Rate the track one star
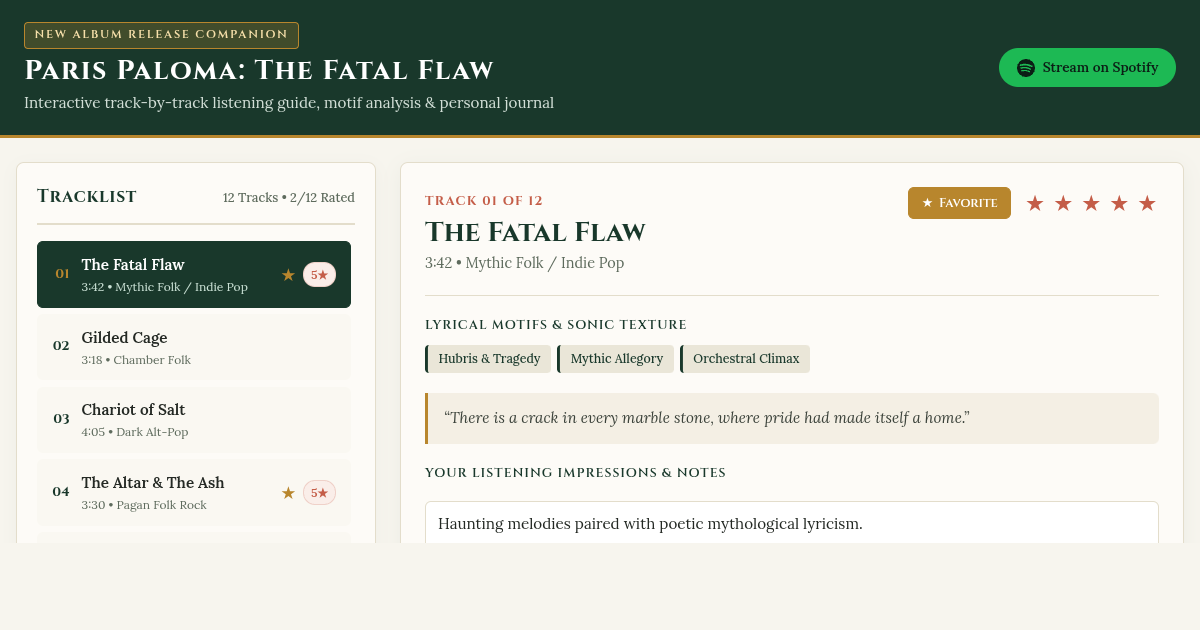Screen dimensions: 1200x630 coord(1035,203)
